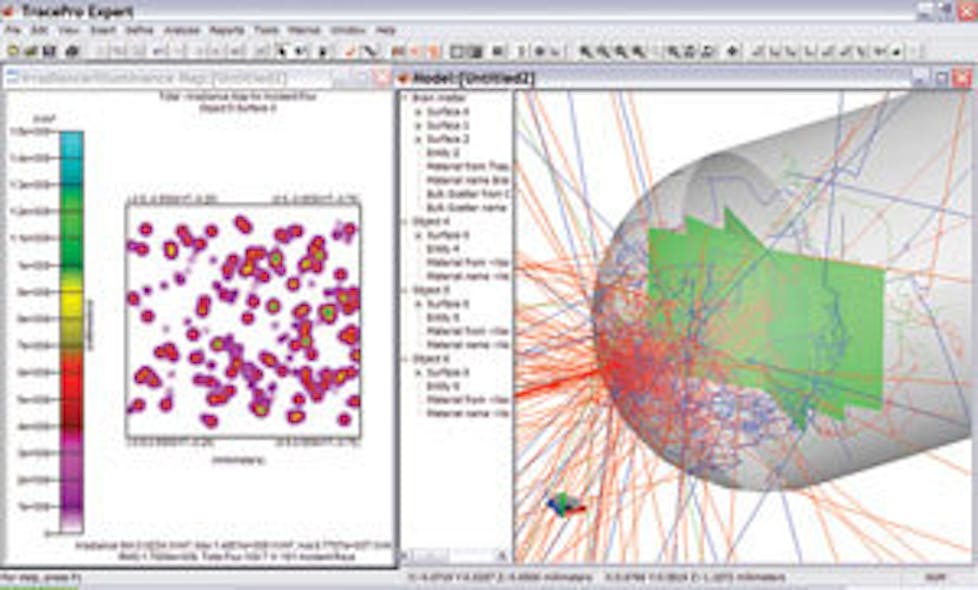Collapse the Object 5 tree node
Screen dimensions: 978x590
click(405, 290)
